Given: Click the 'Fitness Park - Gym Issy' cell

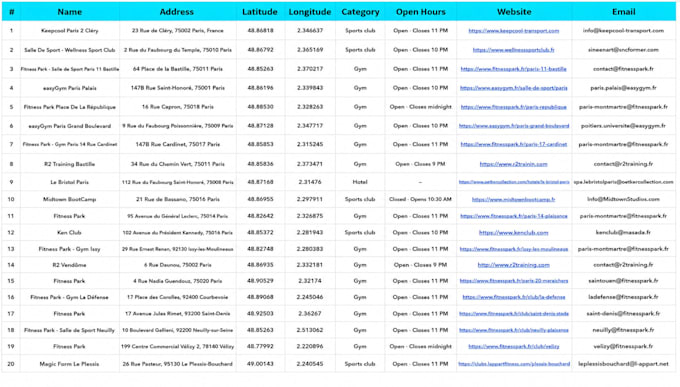Looking at the screenshot, I should point(69,249).
